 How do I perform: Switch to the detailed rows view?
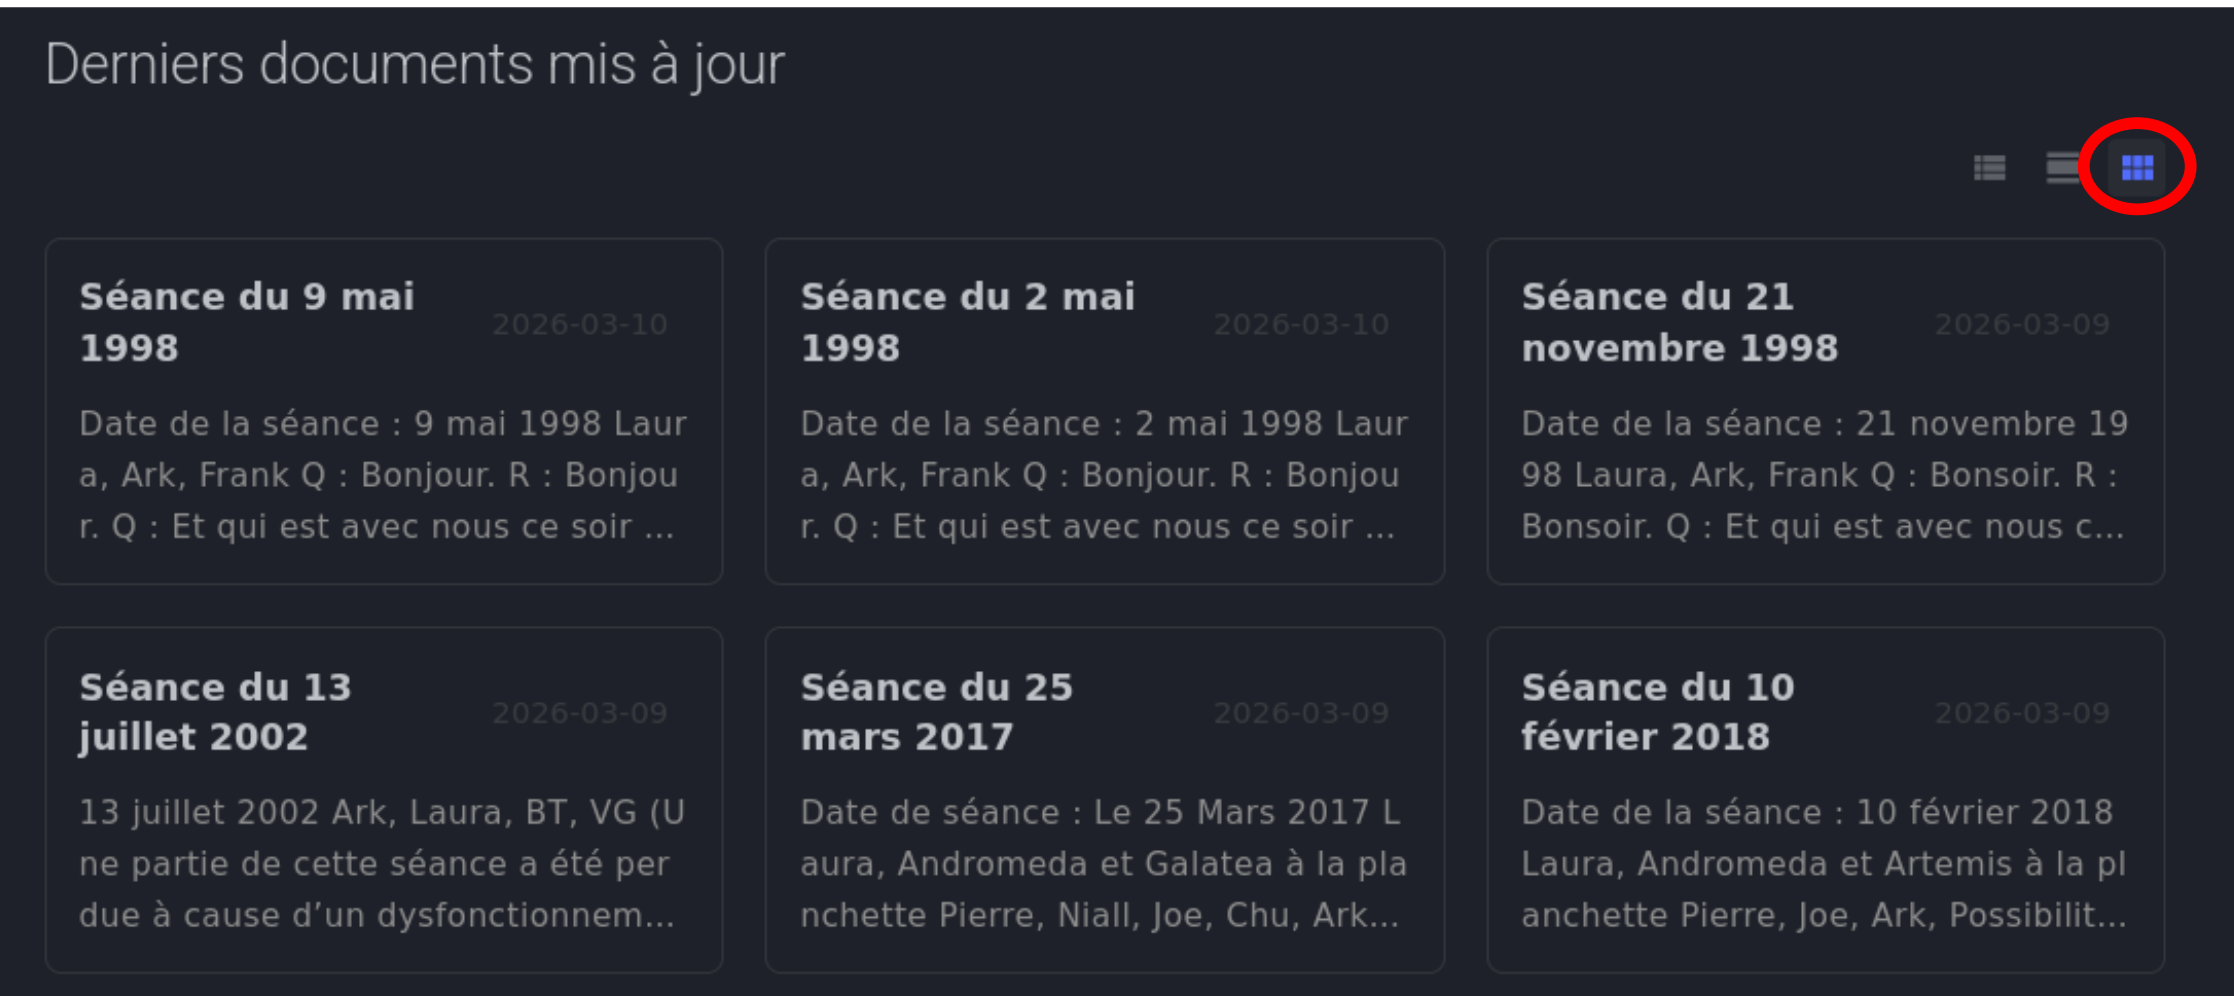click(x=2061, y=167)
